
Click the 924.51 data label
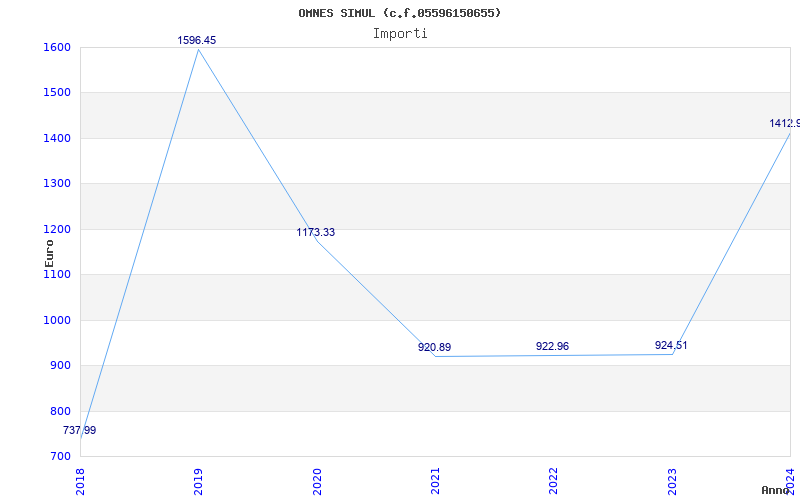671,345
